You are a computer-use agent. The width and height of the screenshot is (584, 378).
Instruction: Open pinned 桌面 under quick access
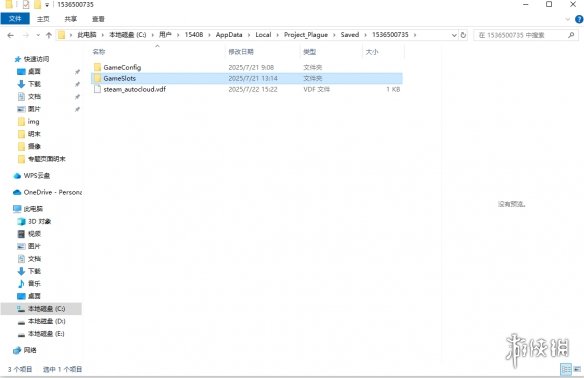(34, 71)
